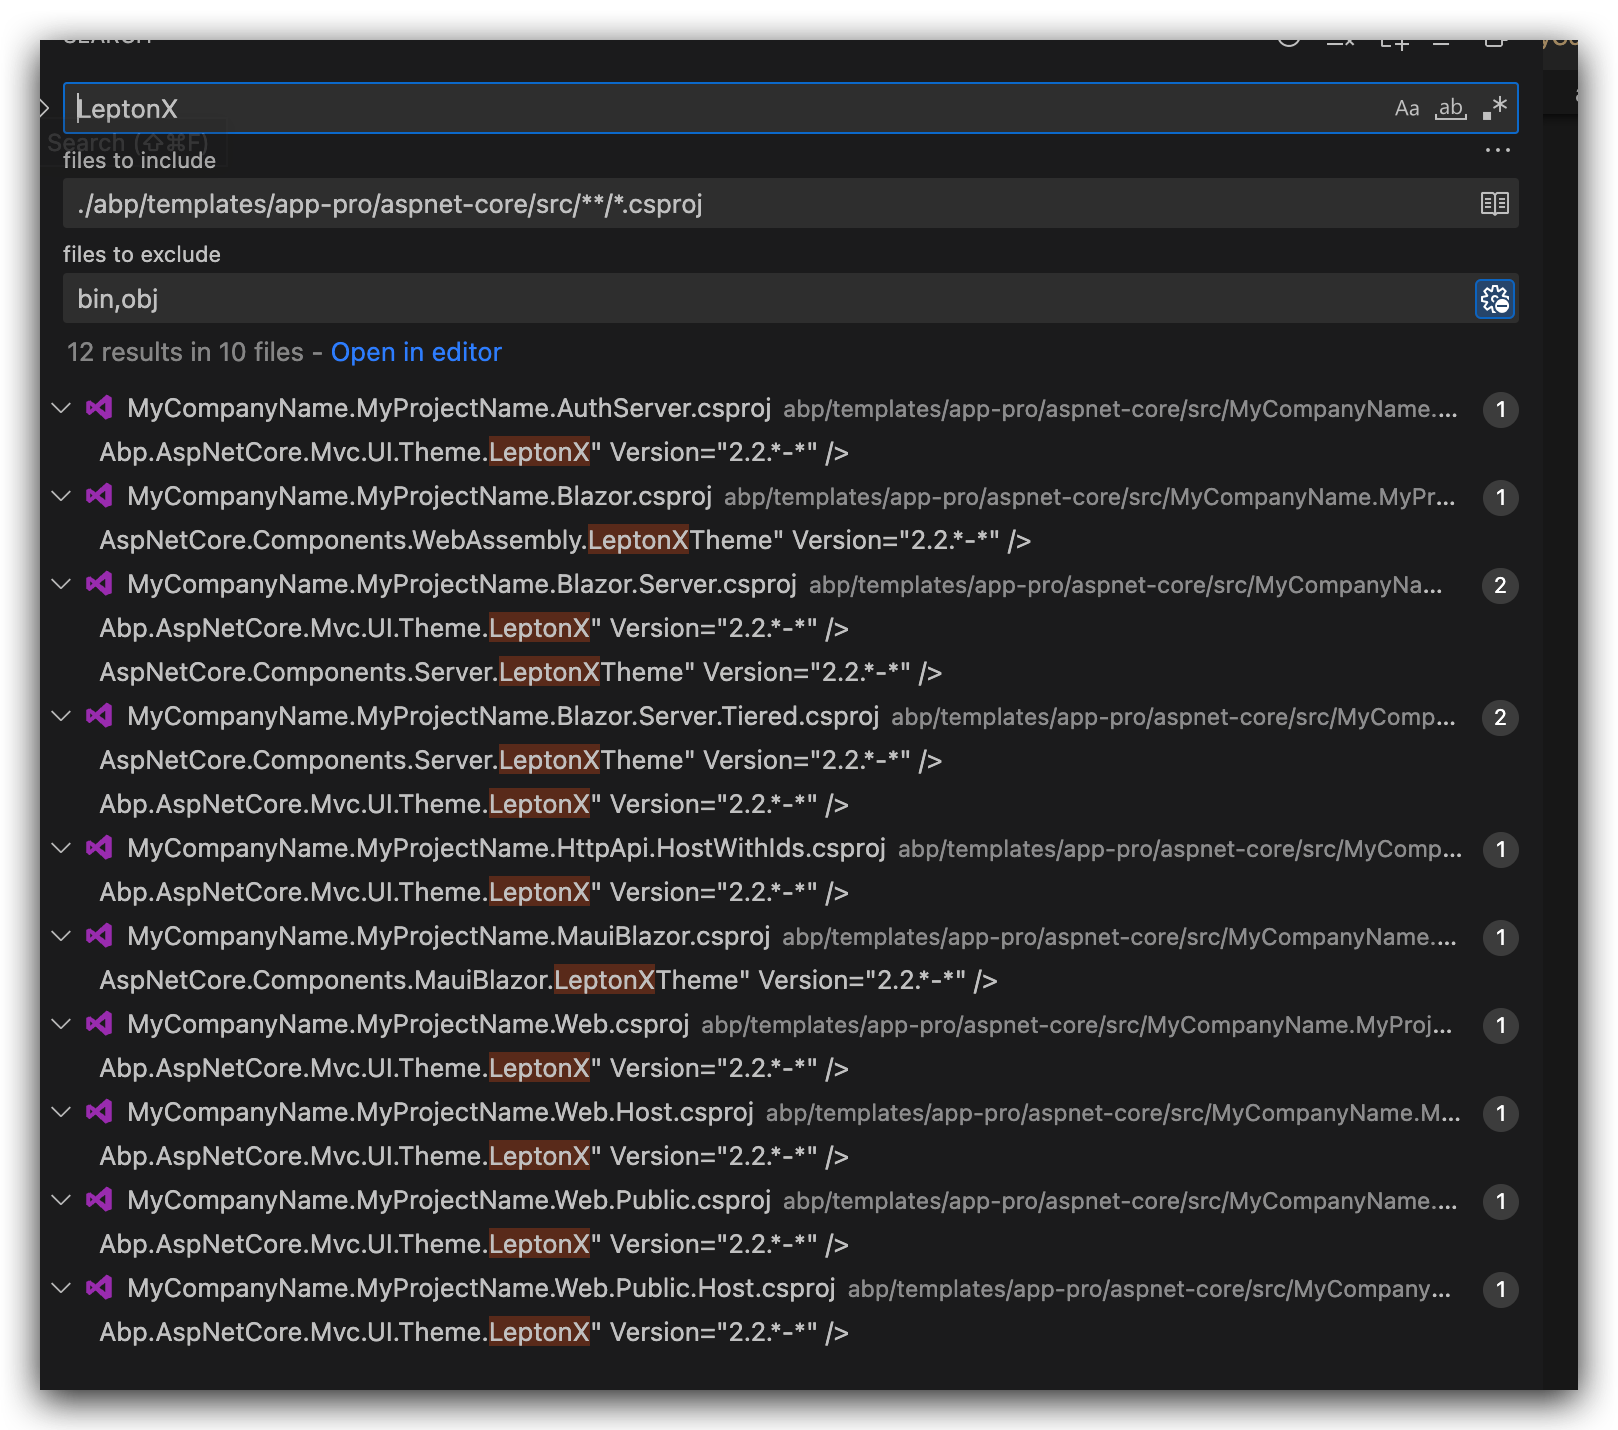Click match count badge for Blazor.Server.csproj
Screen dimensions: 1618x1430
1500,586
